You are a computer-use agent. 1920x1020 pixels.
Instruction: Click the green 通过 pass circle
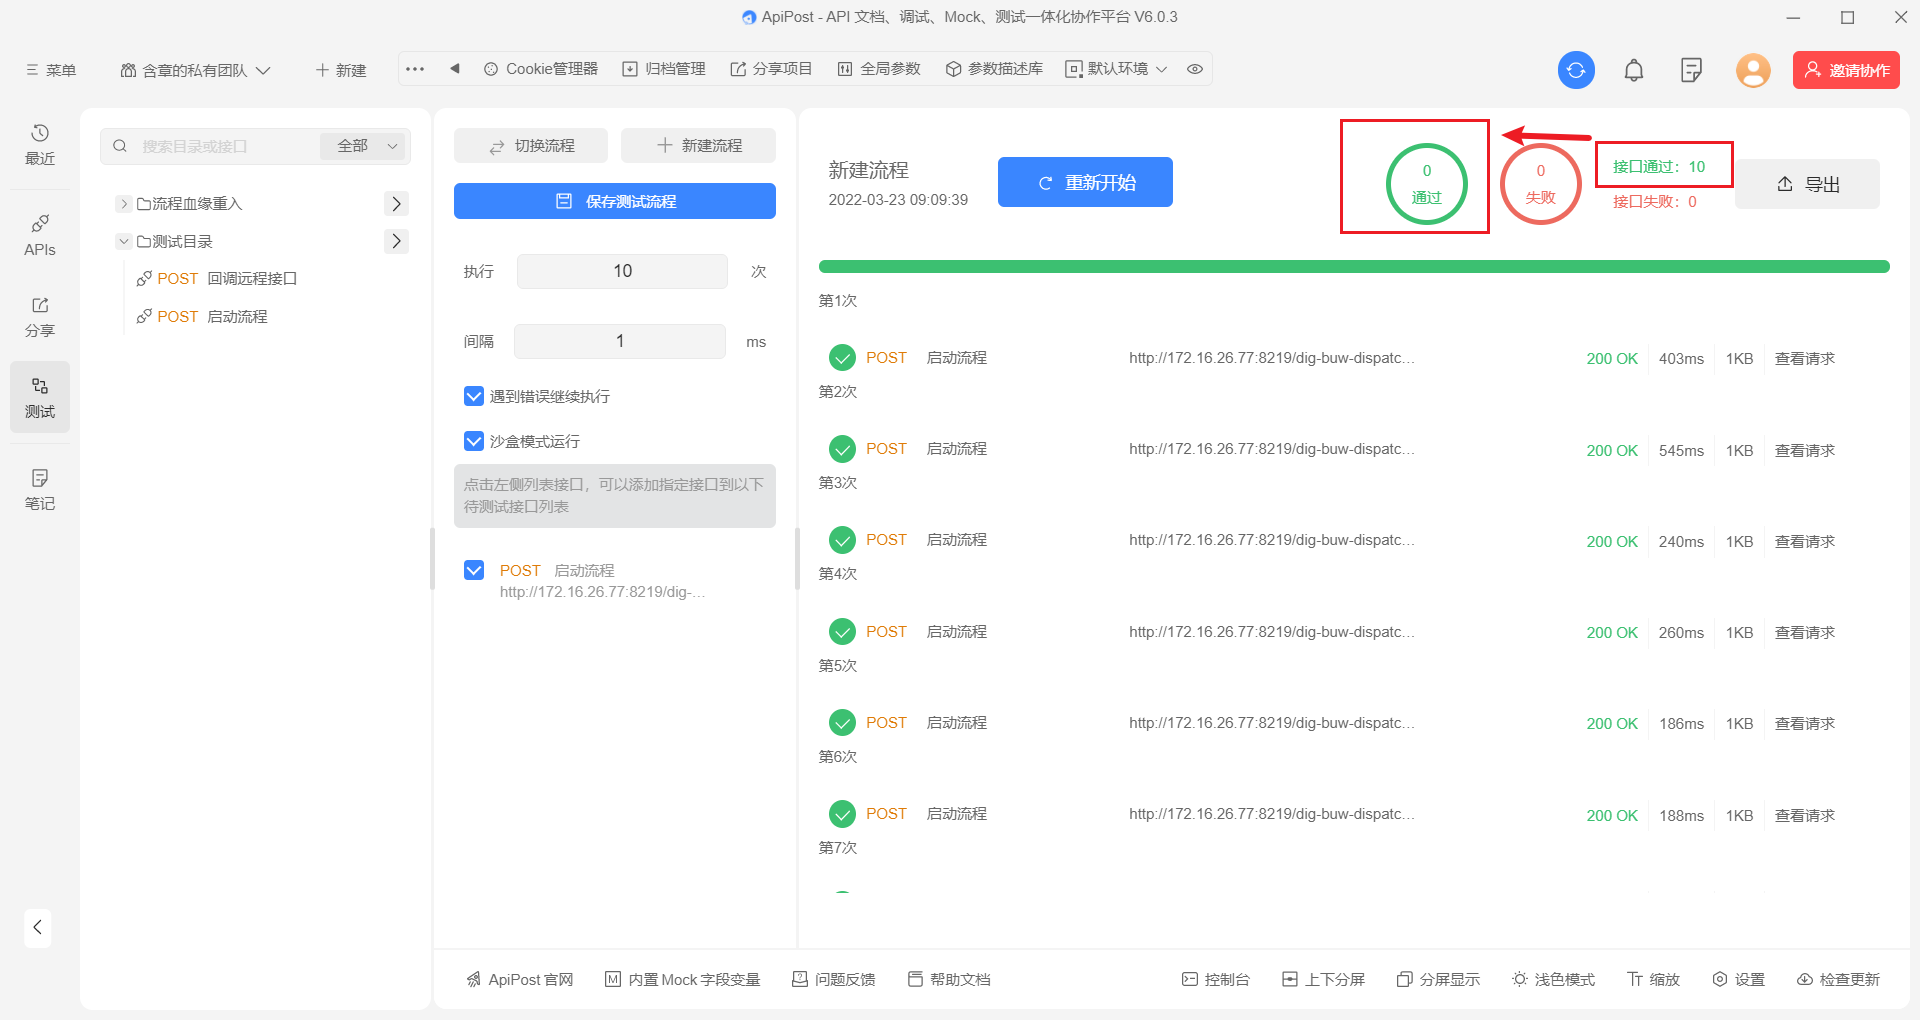point(1427,184)
